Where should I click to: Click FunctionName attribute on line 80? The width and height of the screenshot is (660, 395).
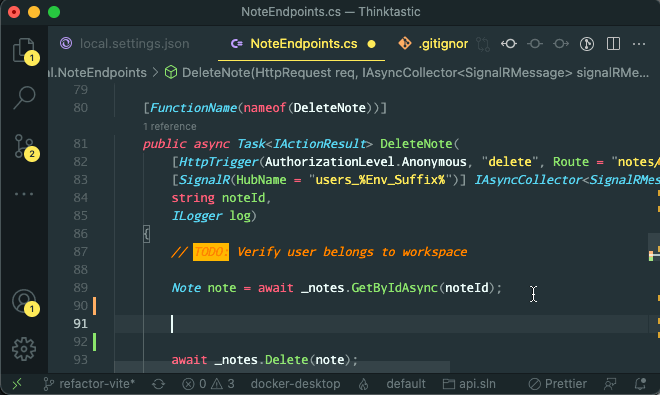(x=193, y=108)
